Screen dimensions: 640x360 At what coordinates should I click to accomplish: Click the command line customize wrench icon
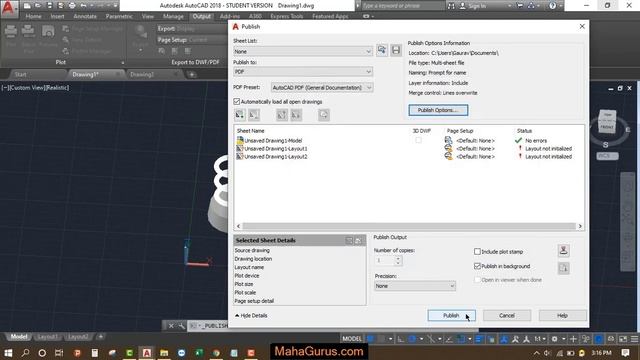pos(181,326)
